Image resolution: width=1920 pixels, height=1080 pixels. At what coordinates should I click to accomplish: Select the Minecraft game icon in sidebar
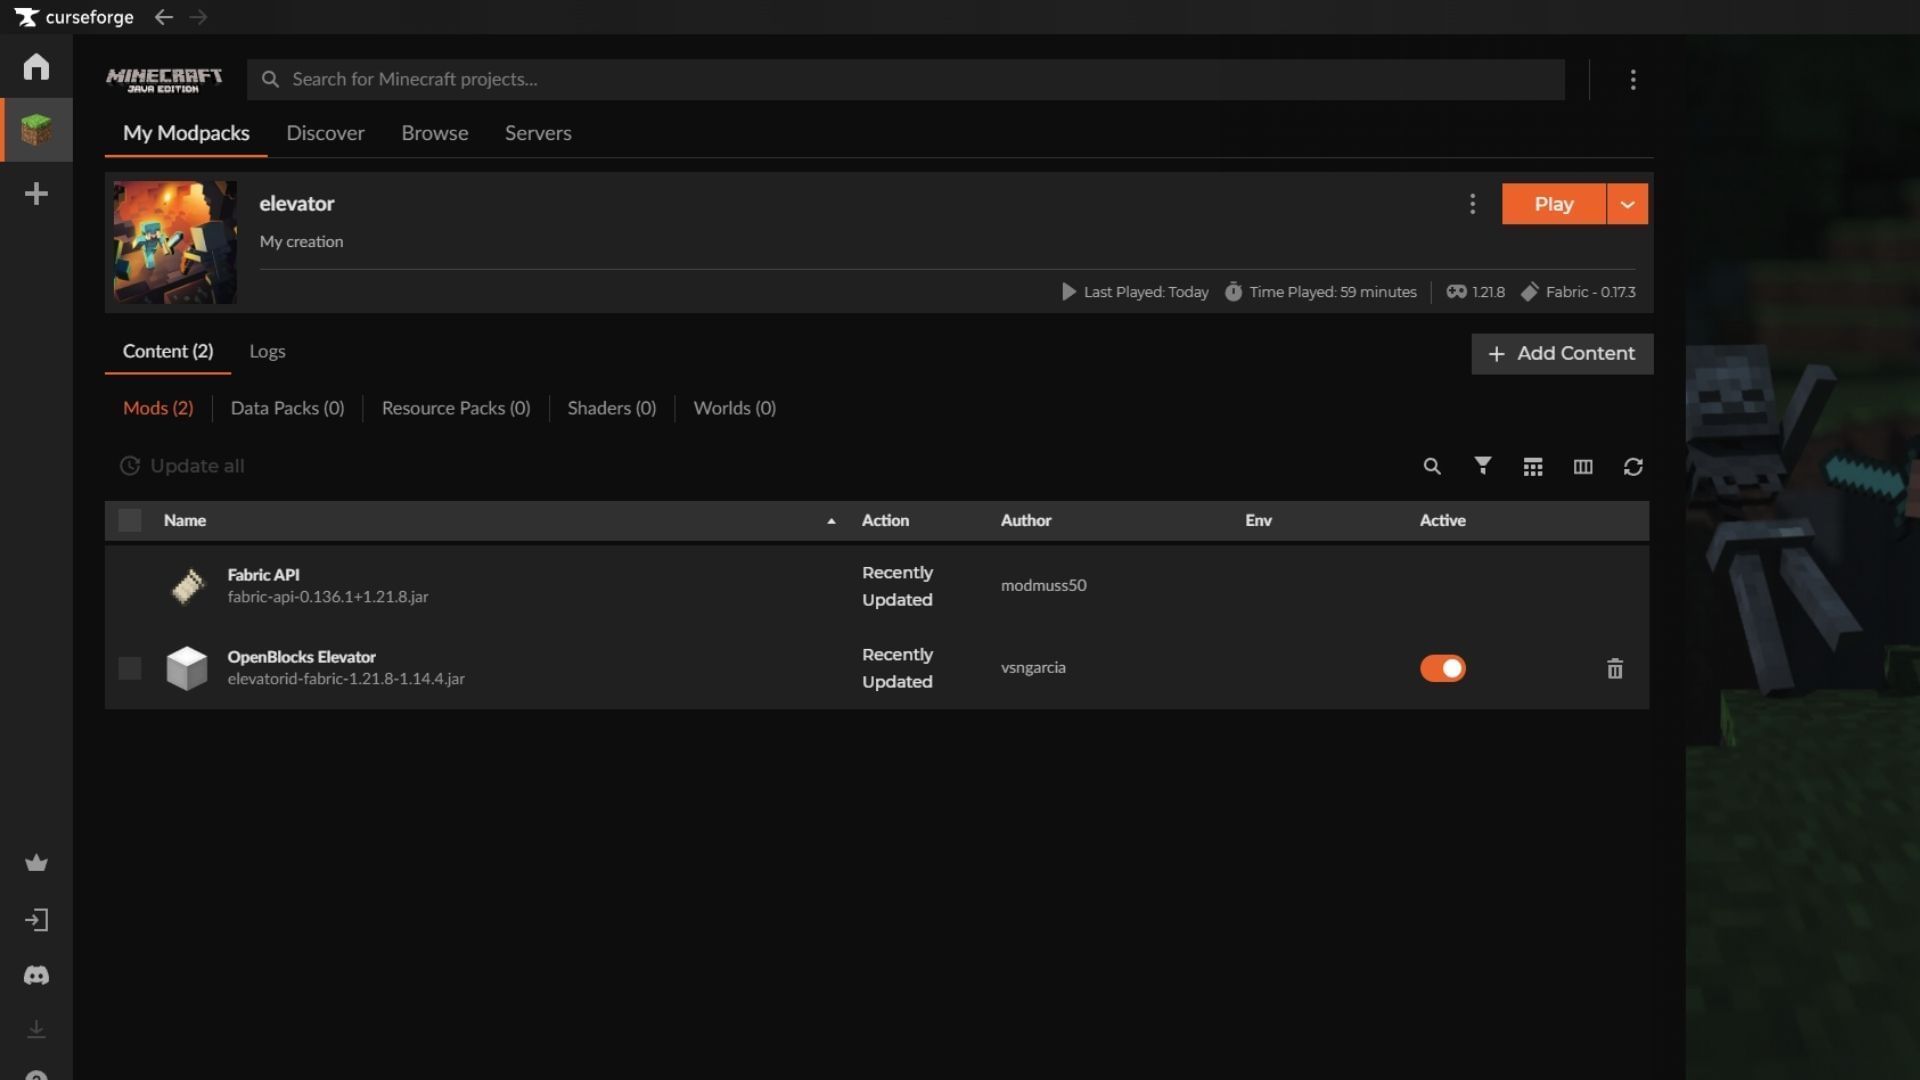(x=36, y=130)
